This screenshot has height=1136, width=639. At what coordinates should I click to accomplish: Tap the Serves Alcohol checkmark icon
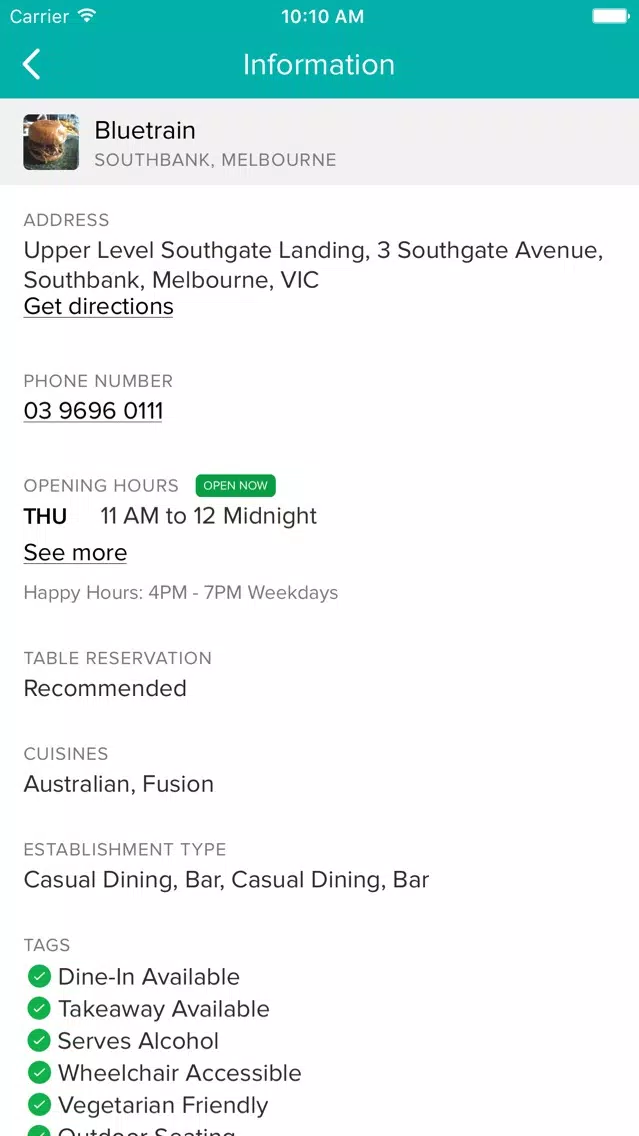[x=38, y=1040]
